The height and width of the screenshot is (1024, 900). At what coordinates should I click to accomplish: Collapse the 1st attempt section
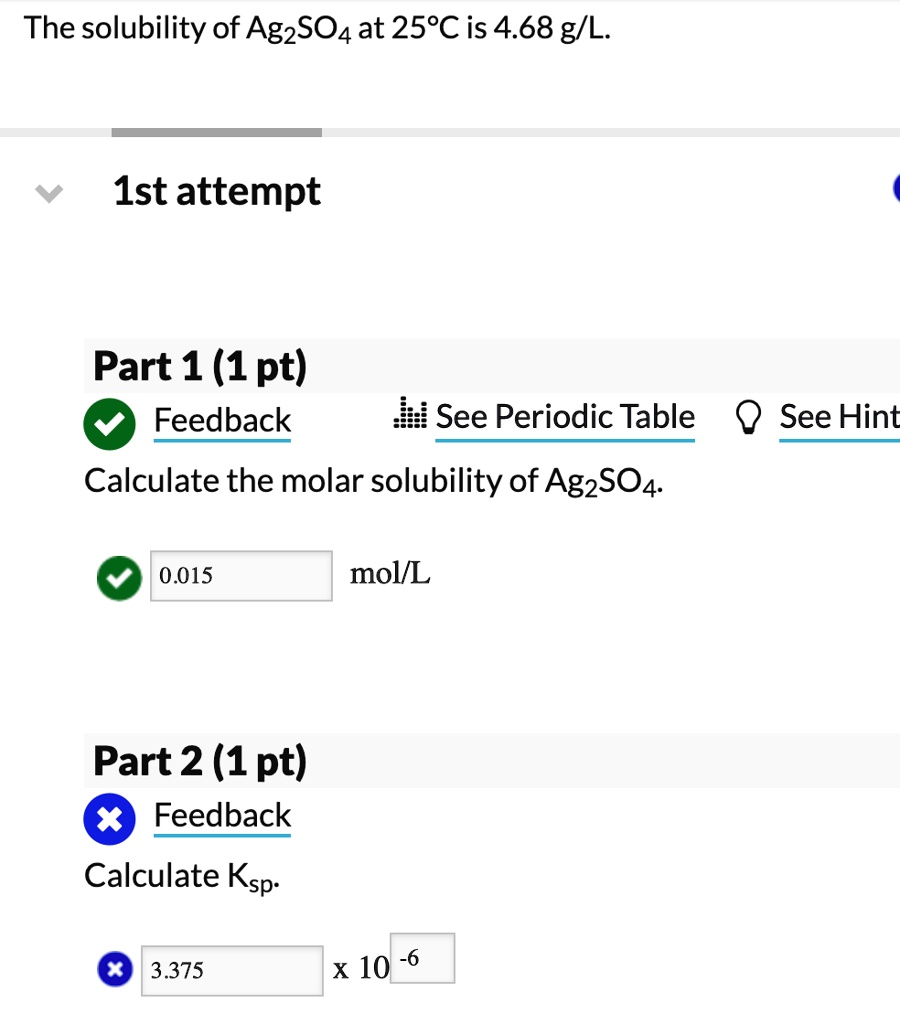48,192
